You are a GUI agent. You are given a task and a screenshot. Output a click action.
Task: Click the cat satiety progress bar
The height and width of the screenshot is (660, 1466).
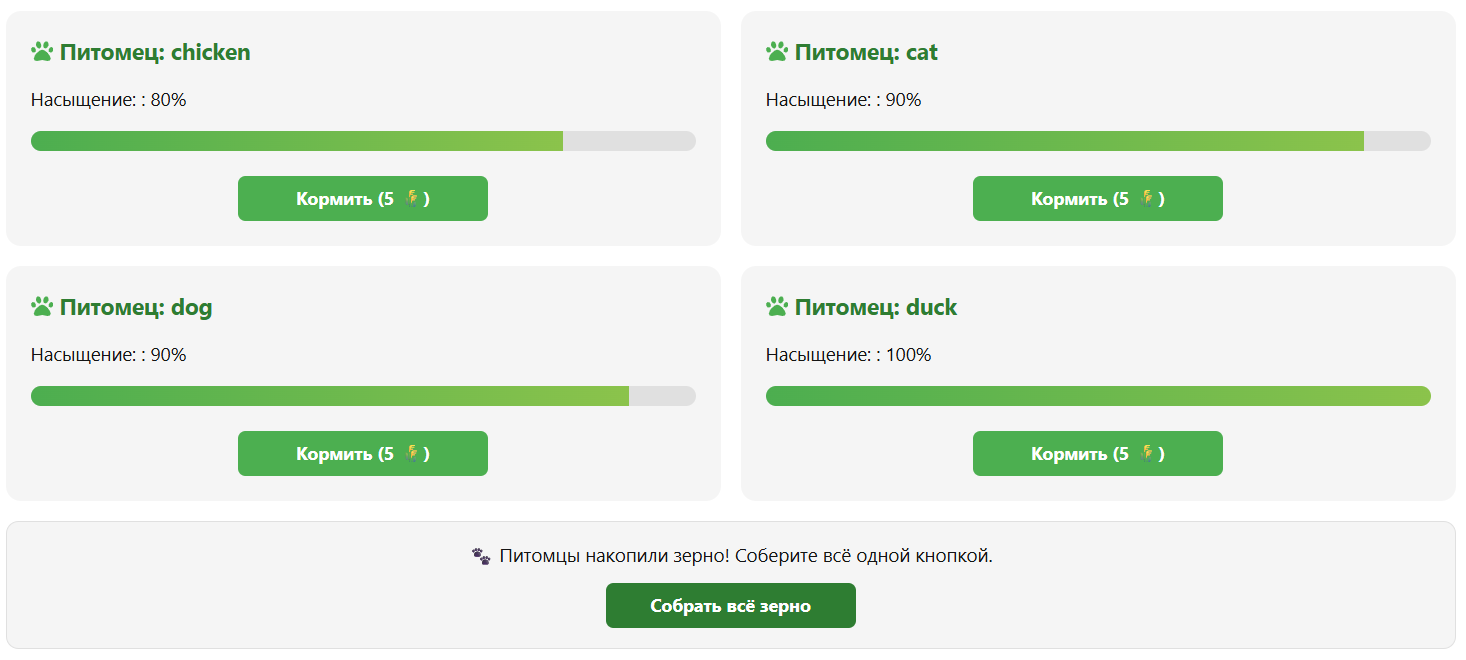(x=1098, y=141)
